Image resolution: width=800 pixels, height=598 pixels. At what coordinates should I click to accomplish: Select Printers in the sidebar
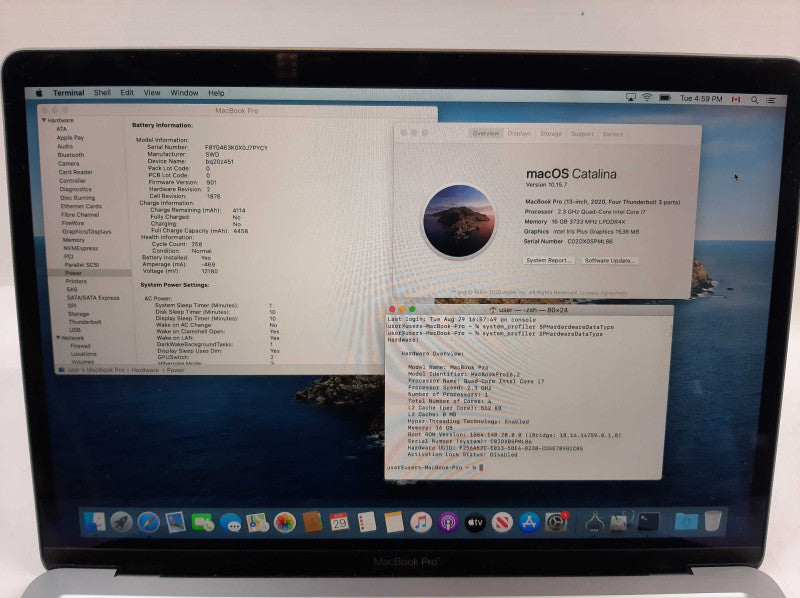[x=76, y=281]
